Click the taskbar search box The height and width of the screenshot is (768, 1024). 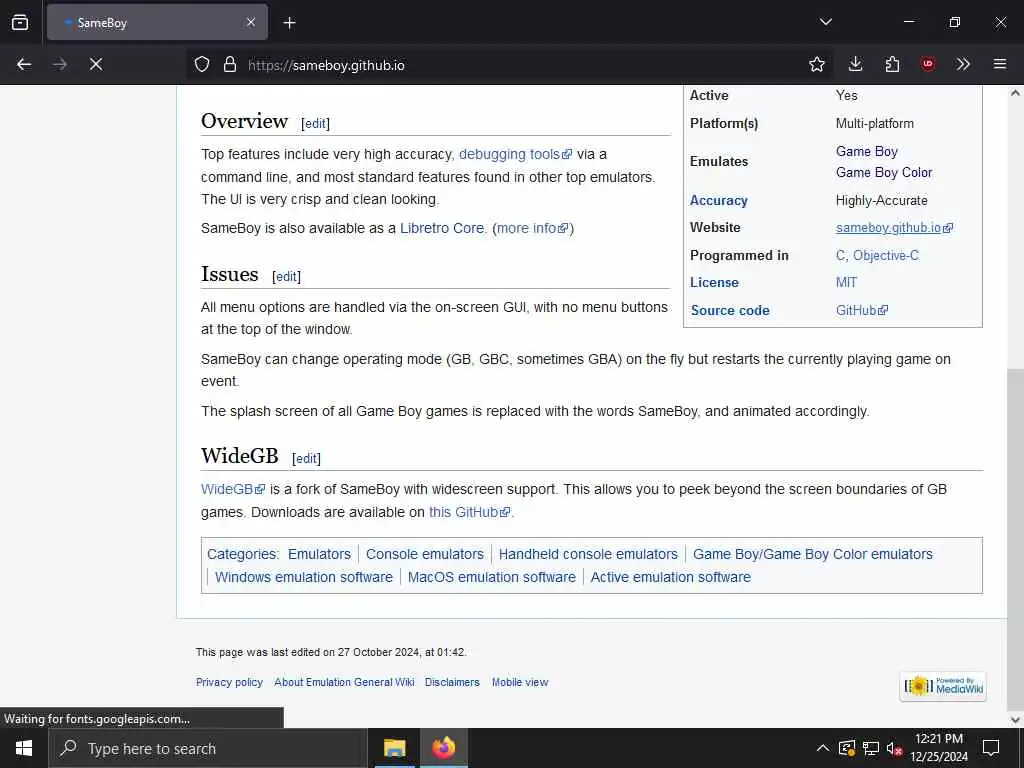pyautogui.click(x=208, y=748)
